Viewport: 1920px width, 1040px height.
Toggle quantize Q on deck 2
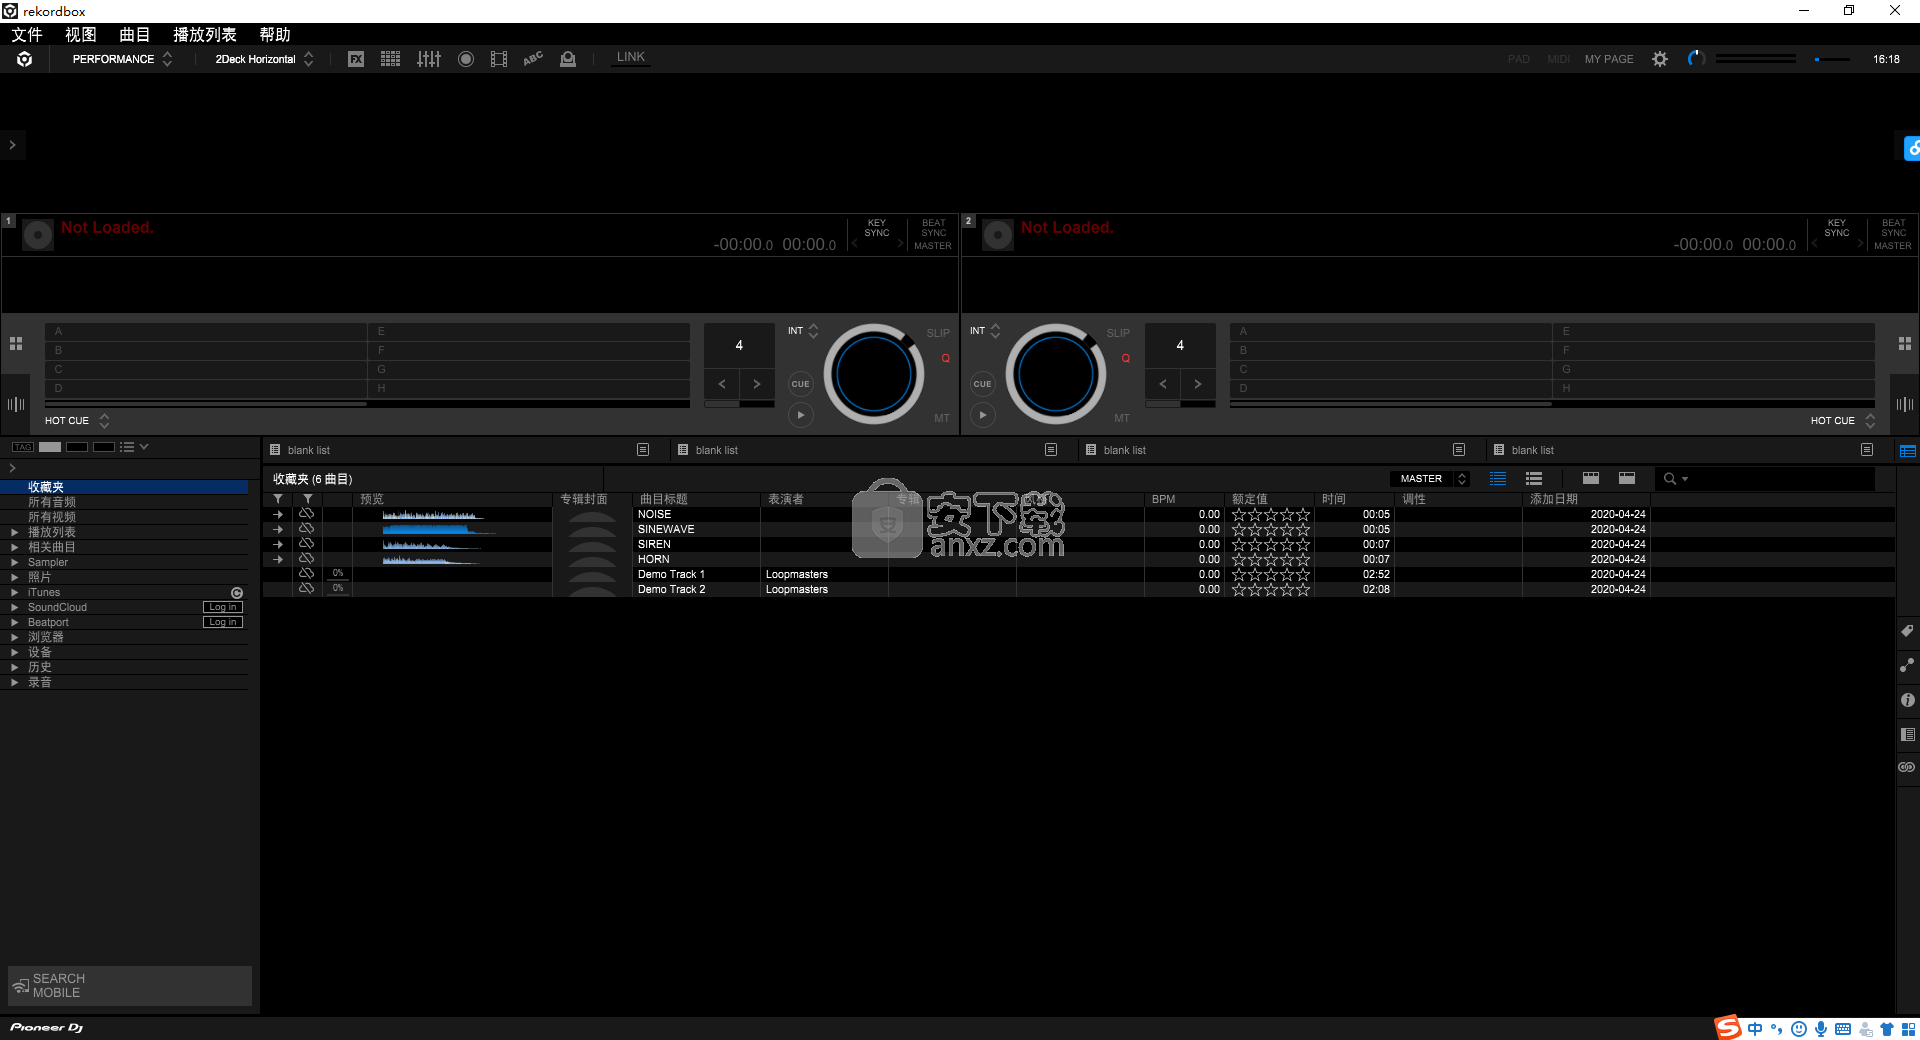coord(1125,358)
